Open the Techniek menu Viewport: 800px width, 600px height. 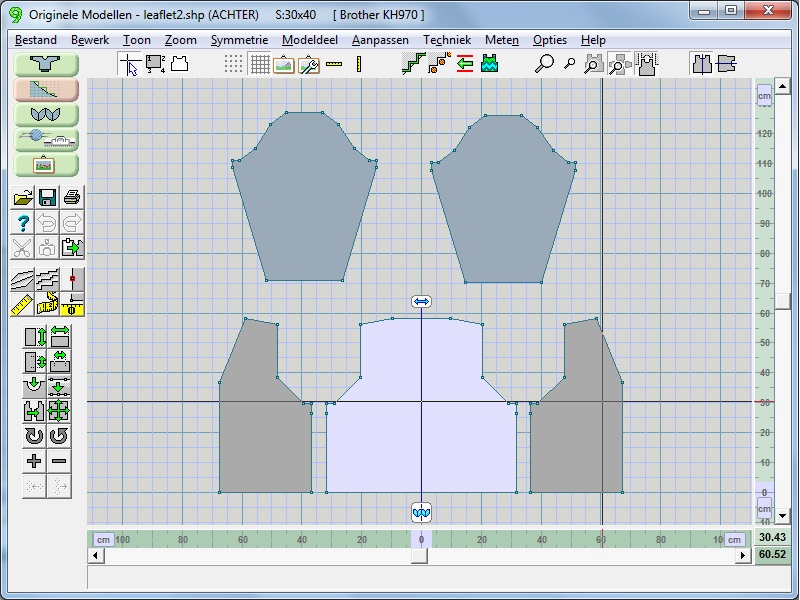446,40
